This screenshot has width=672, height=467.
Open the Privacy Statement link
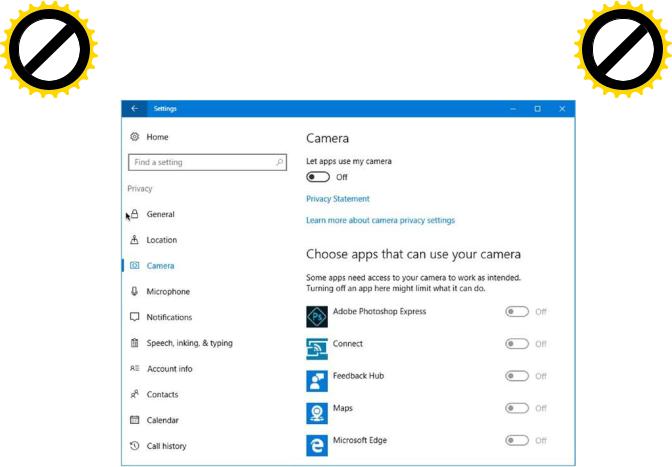pyautogui.click(x=338, y=199)
